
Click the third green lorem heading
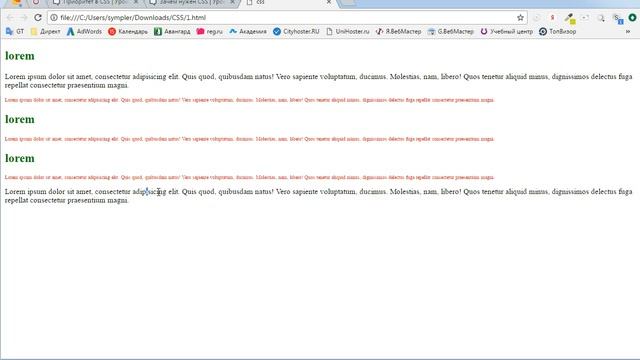[x=20, y=158]
